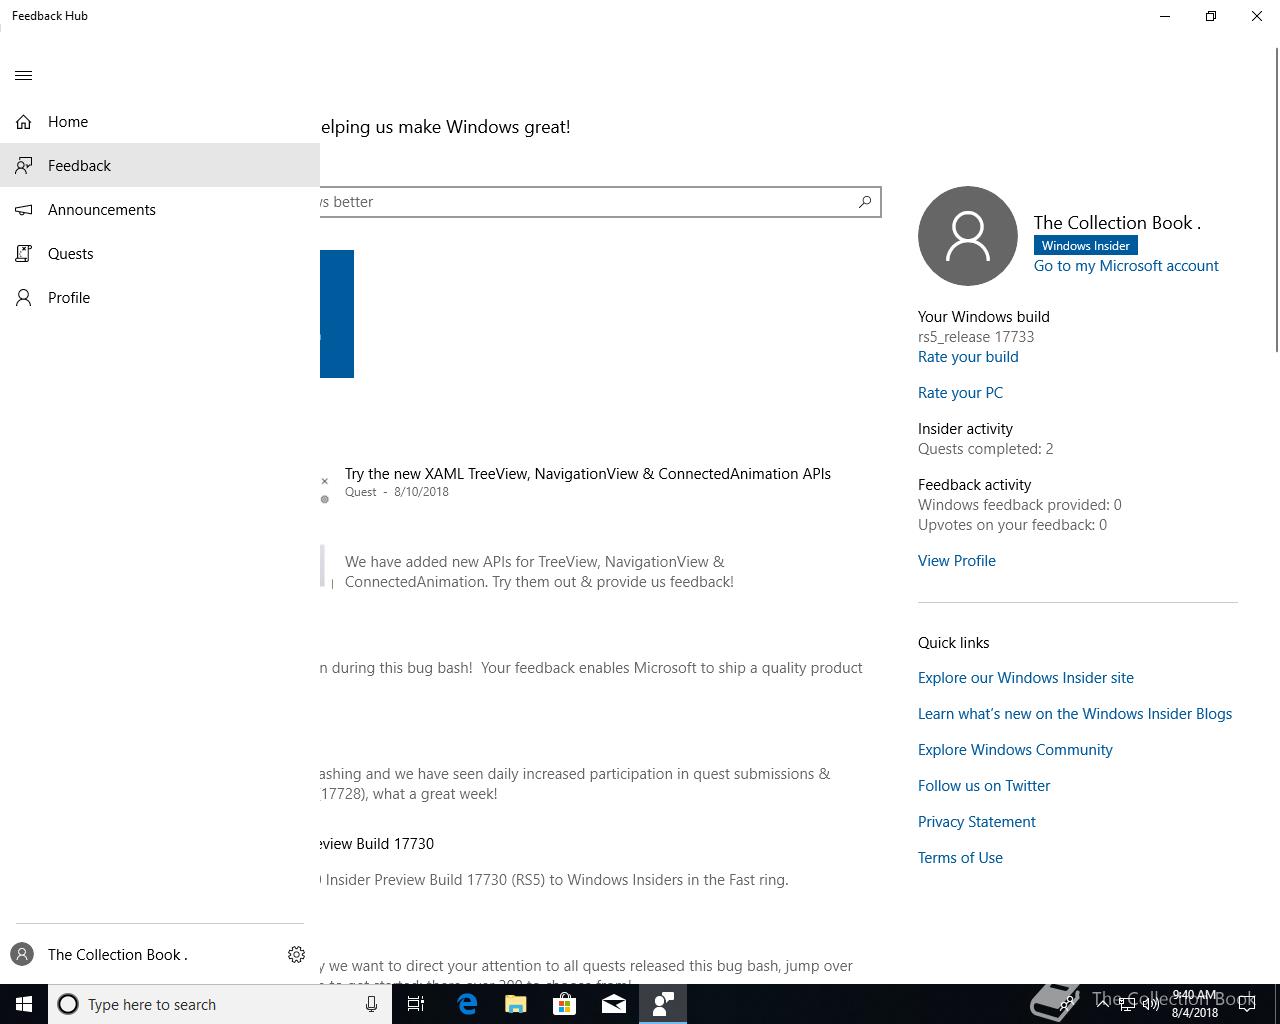Open Go to my Microsoft account link
Screen dimensions: 1280x1024
(1126, 266)
